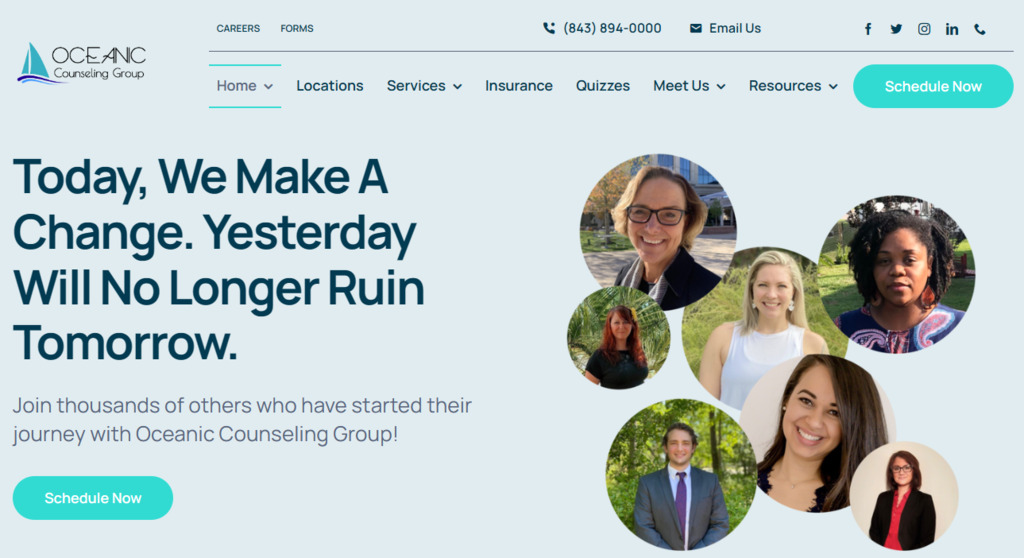The image size is (1024, 558).
Task: Open the Twitter social icon
Action: coord(896,29)
